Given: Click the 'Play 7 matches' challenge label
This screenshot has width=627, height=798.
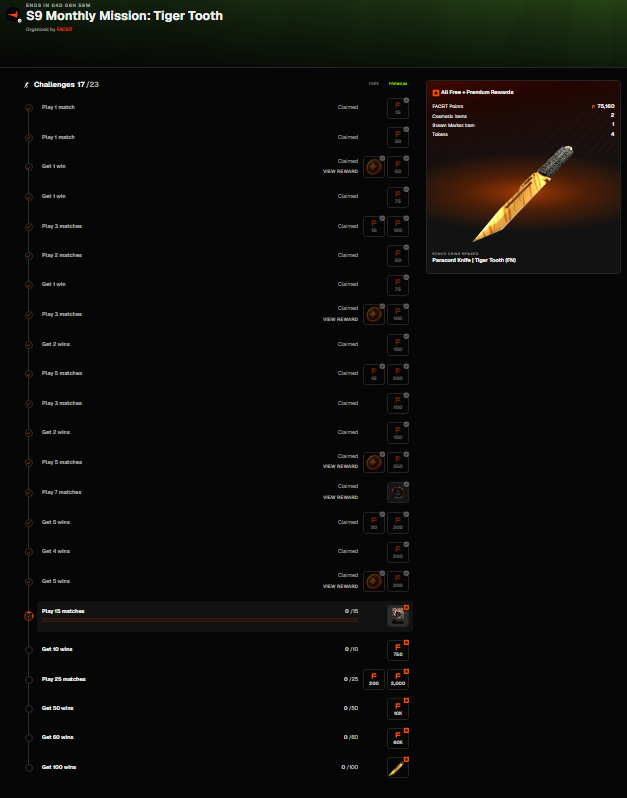Looking at the screenshot, I should (62, 492).
